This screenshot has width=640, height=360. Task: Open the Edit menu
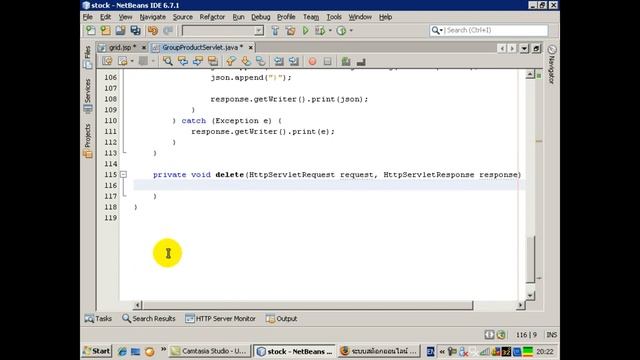click(105, 17)
